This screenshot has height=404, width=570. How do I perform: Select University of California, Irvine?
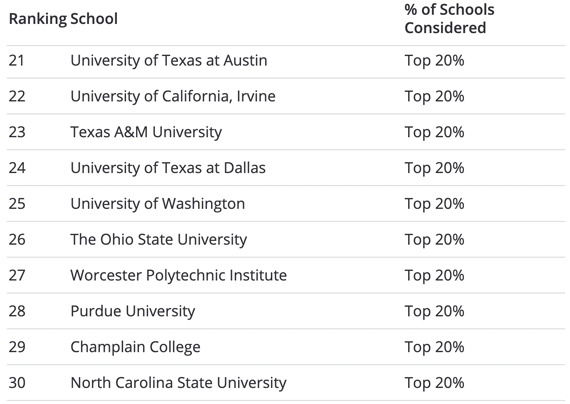173,96
